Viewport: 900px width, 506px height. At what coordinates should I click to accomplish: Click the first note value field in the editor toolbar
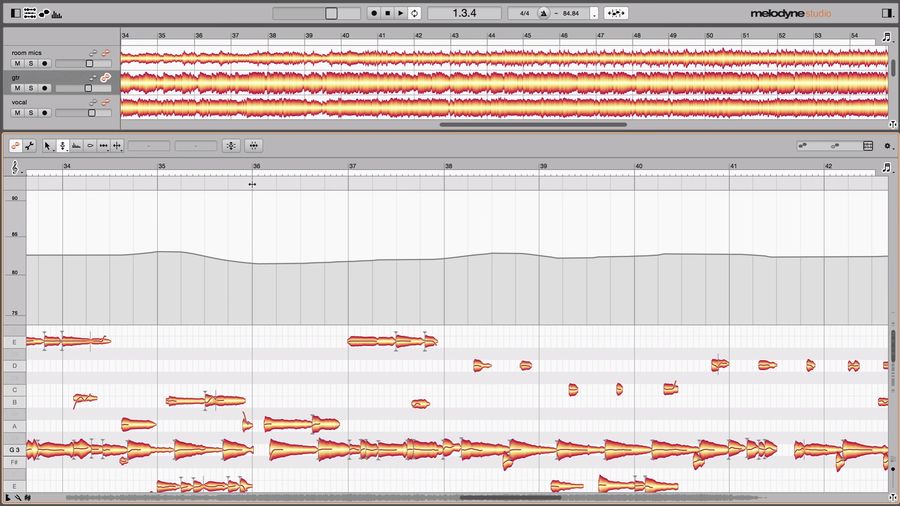pyautogui.click(x=149, y=146)
